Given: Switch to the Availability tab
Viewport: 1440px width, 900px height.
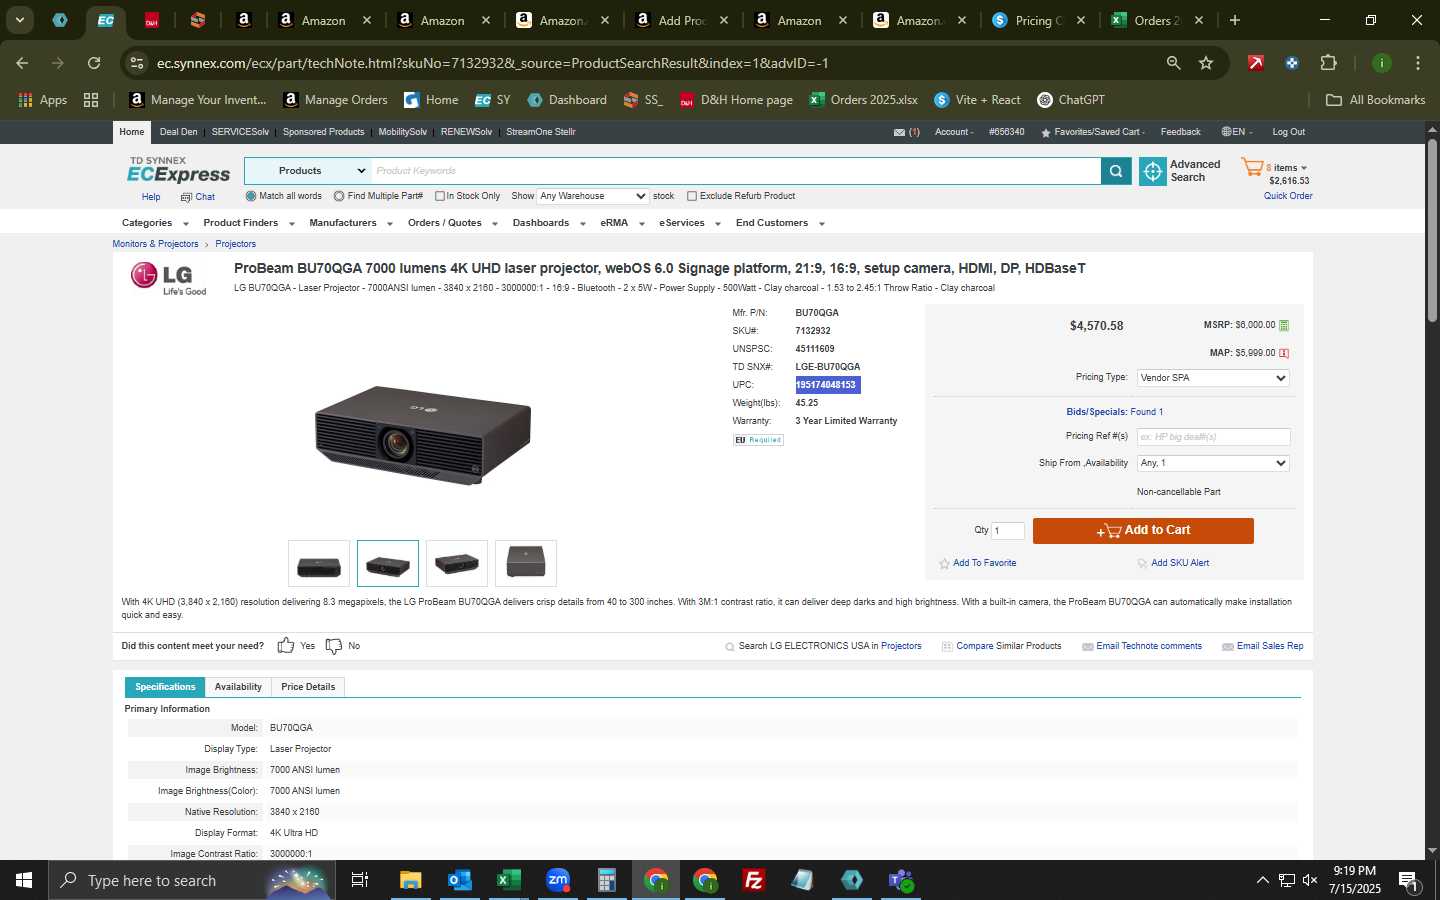Looking at the screenshot, I should click(238, 687).
